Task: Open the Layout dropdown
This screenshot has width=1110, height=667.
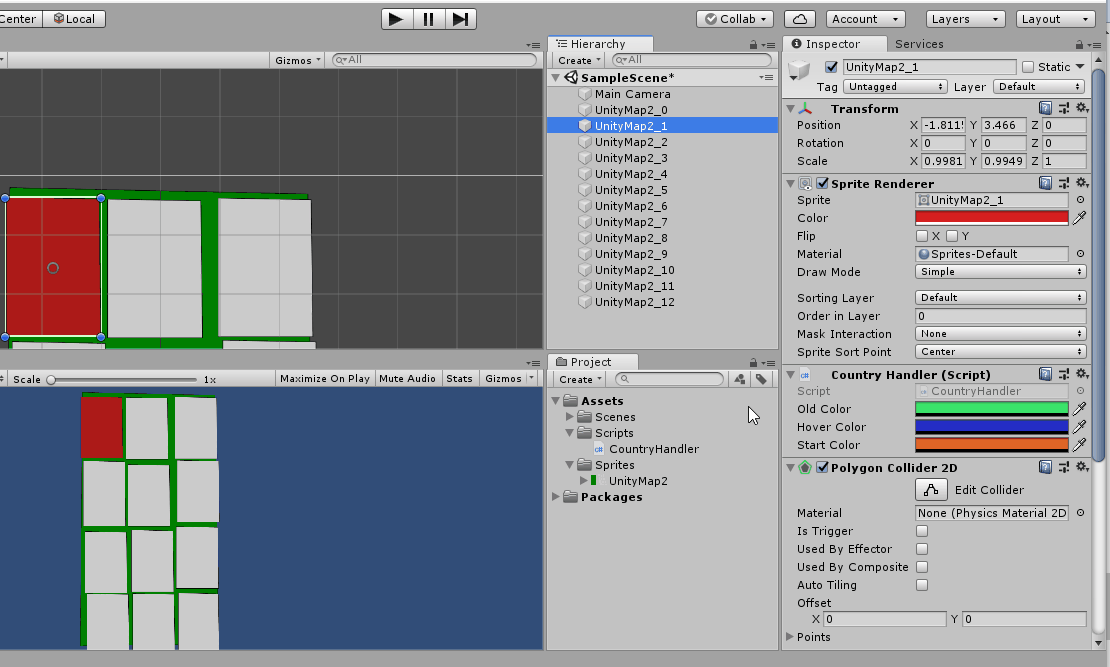Action: click(1055, 19)
